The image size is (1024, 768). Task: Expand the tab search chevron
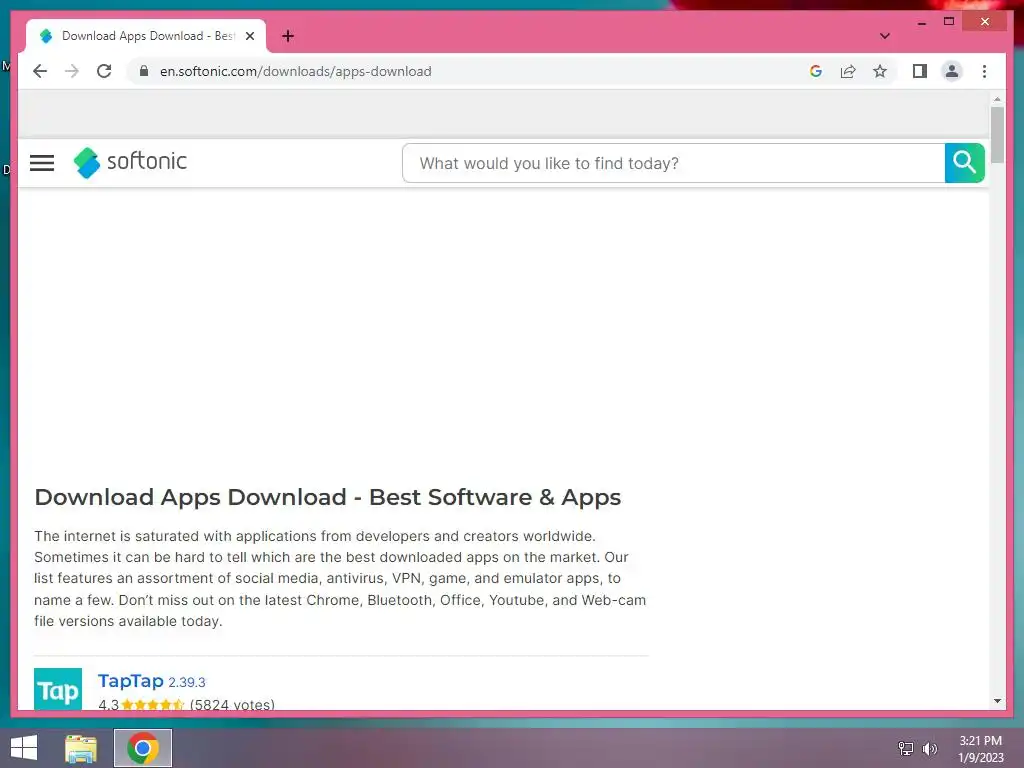click(885, 36)
